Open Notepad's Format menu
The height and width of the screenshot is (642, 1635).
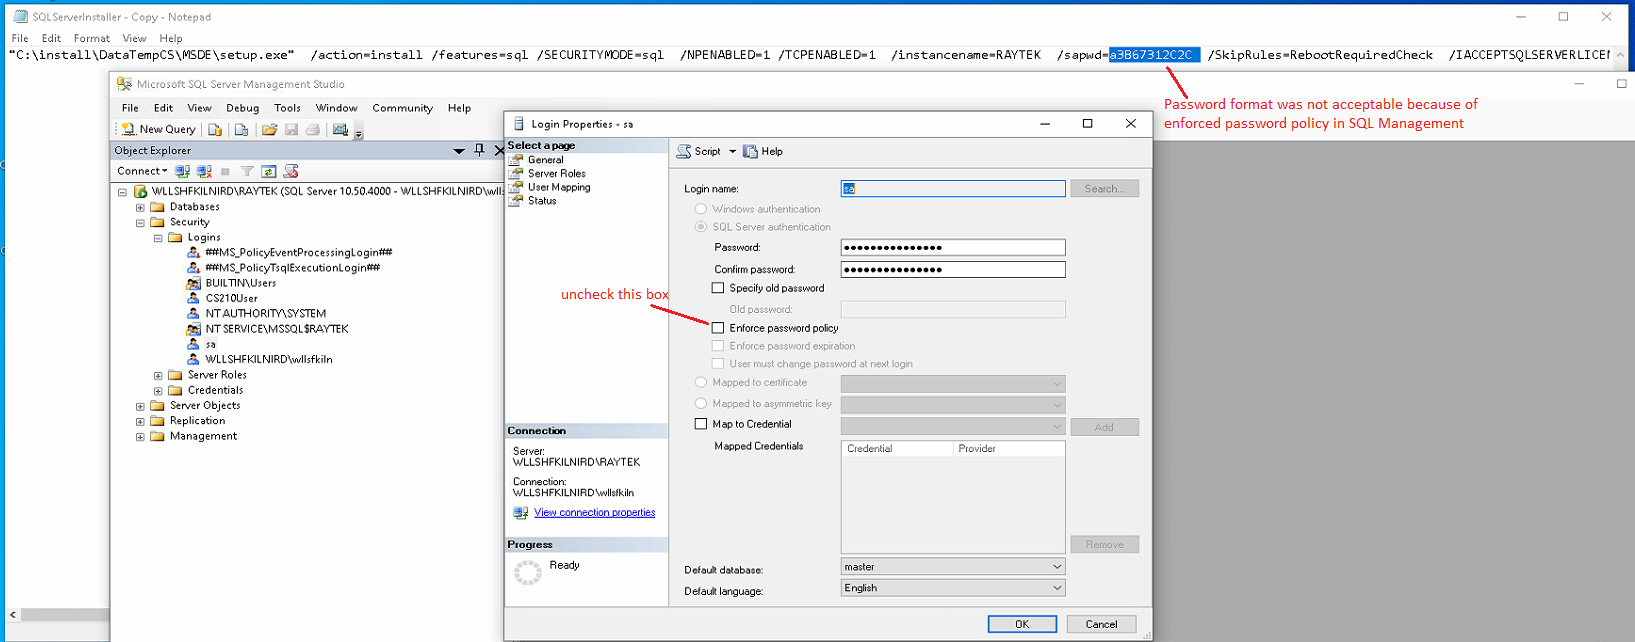pyautogui.click(x=91, y=38)
